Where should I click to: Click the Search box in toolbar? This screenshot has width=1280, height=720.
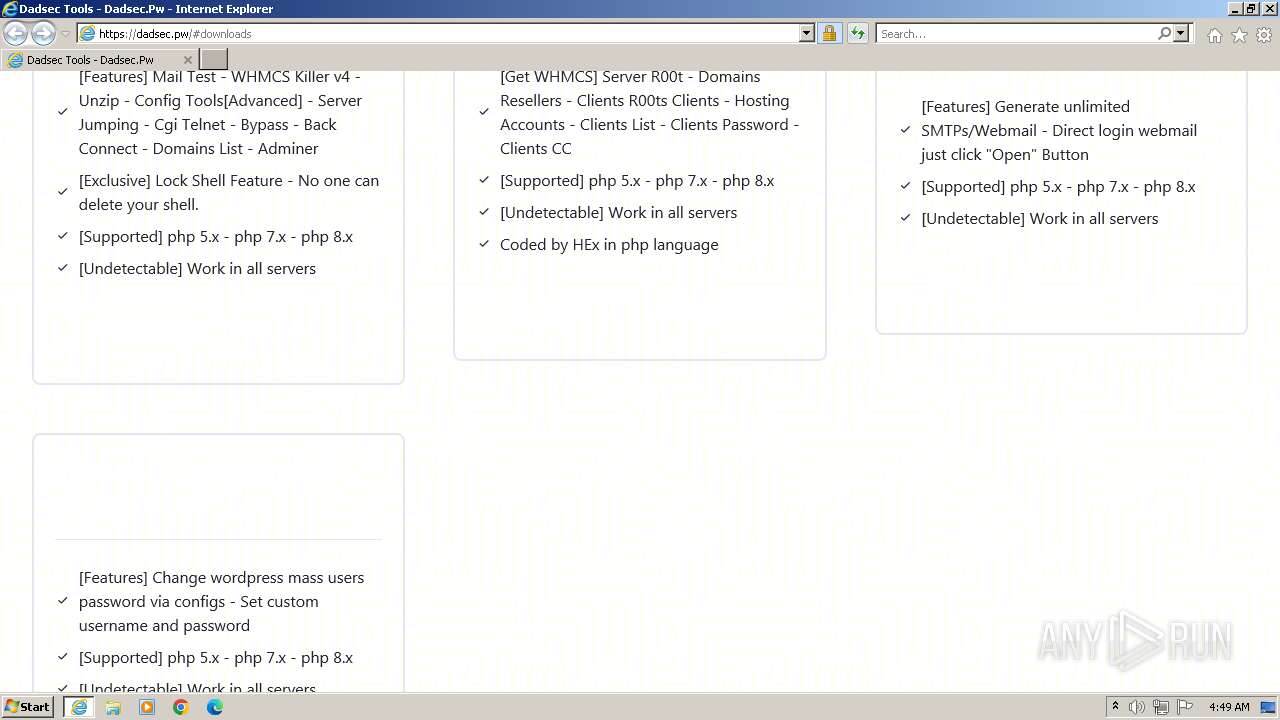1016,34
